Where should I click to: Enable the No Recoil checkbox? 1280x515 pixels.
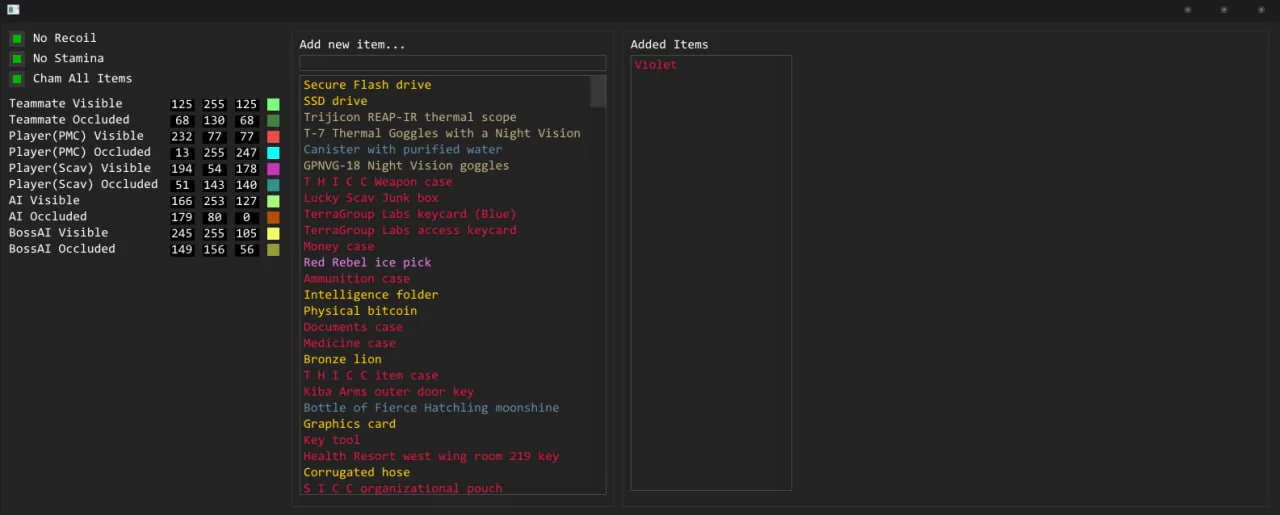(x=17, y=39)
